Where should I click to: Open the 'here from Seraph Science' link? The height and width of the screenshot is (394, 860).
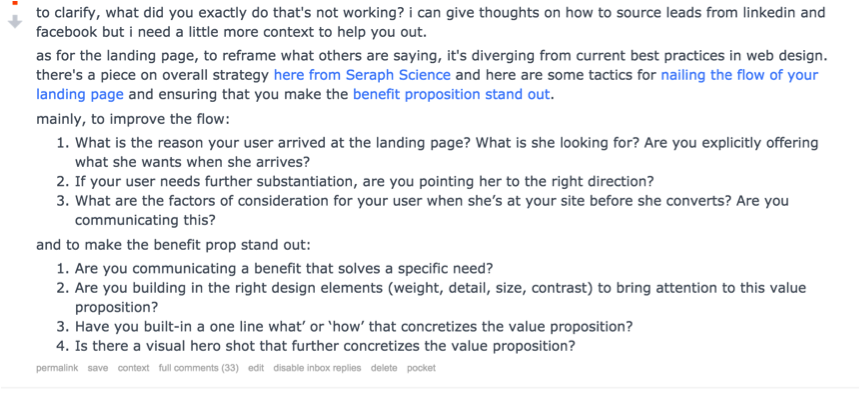(362, 75)
